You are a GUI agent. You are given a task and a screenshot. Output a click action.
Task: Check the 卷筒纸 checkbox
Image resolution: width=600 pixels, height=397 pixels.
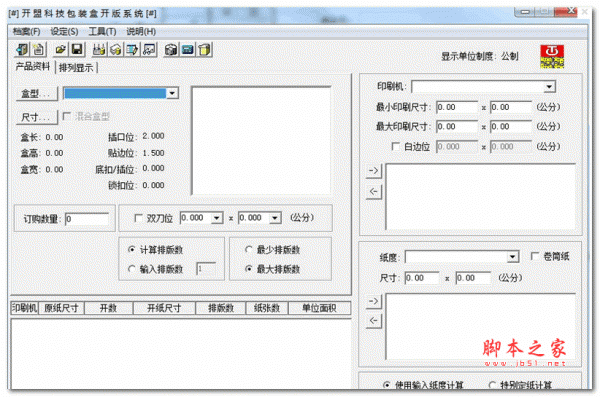(x=535, y=256)
